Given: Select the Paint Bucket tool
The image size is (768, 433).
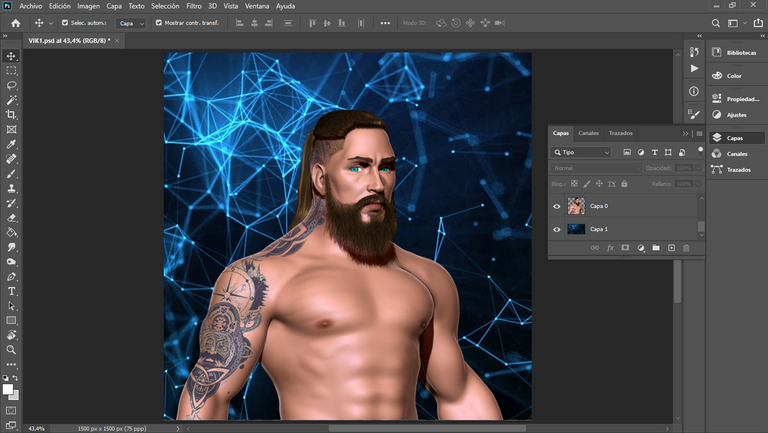Looking at the screenshot, I should click(x=11, y=232).
